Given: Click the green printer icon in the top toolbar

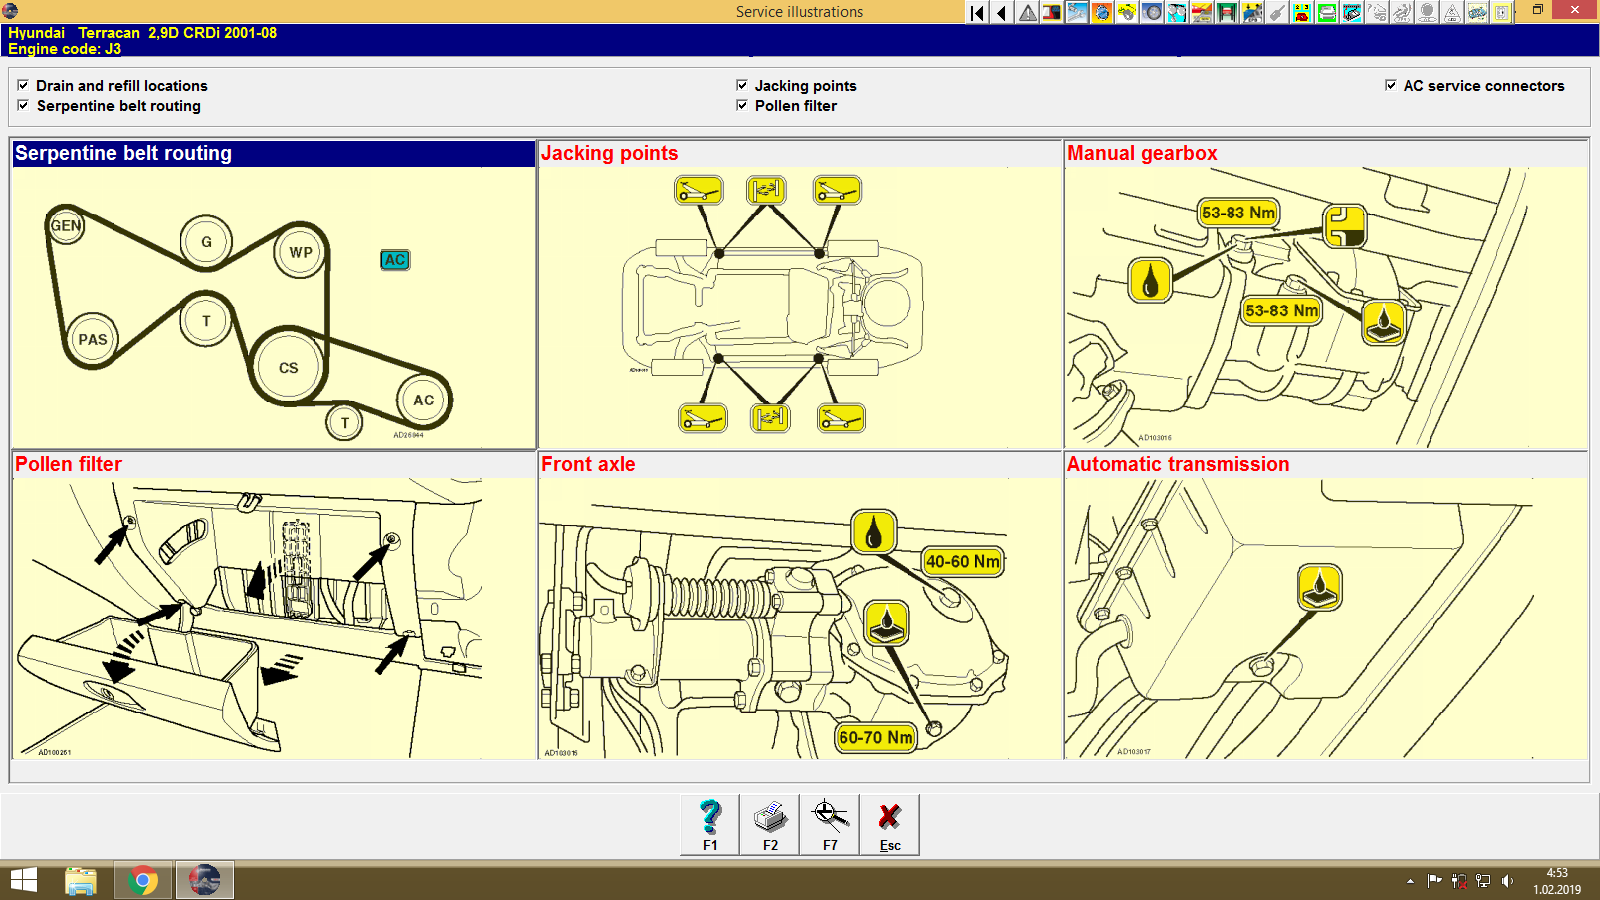Looking at the screenshot, I should click(1328, 12).
